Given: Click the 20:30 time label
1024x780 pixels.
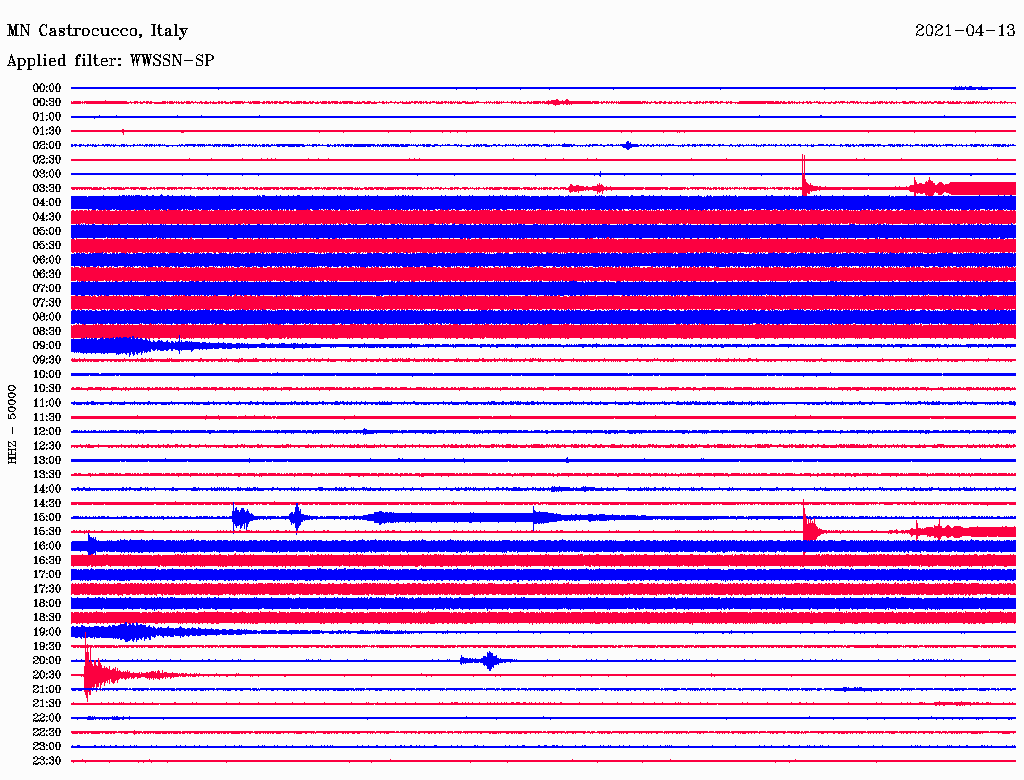Looking at the screenshot, I should pyautogui.click(x=46, y=675).
